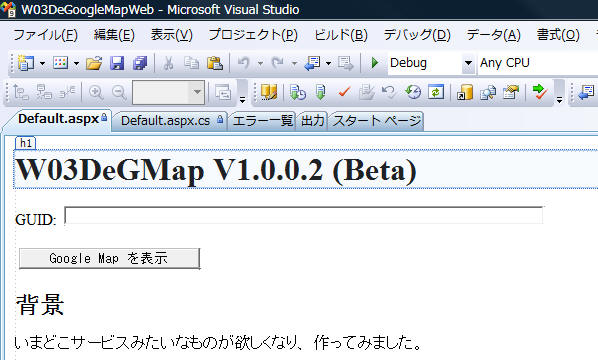Click the red checkmark Check In icon

pyautogui.click(x=344, y=92)
